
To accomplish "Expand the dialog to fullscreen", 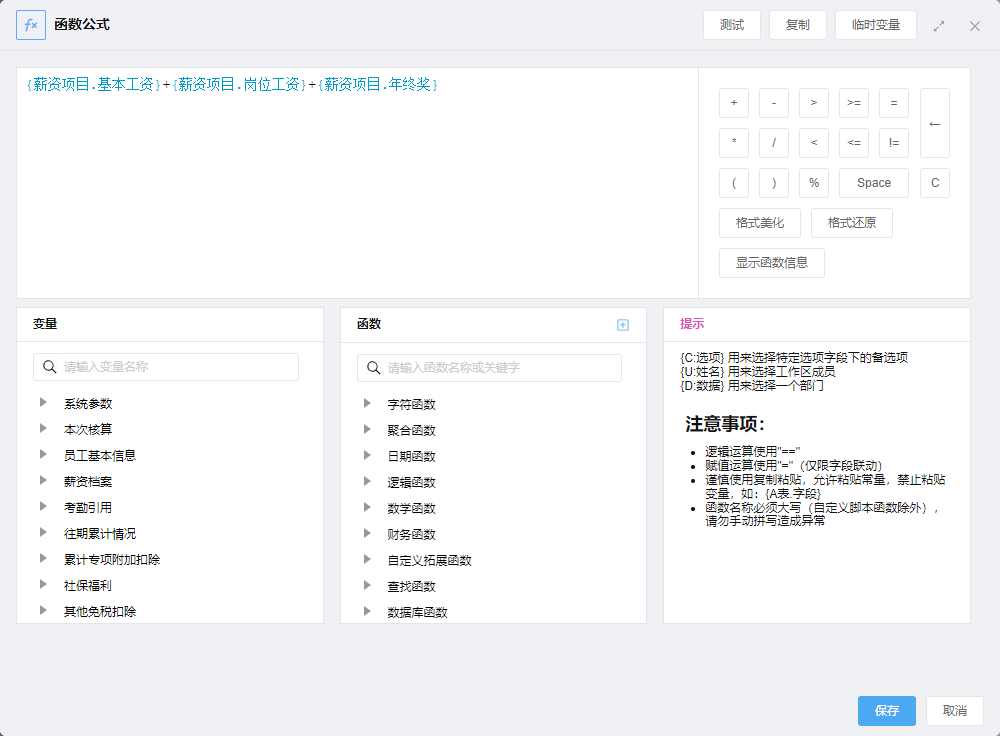I will (939, 26).
